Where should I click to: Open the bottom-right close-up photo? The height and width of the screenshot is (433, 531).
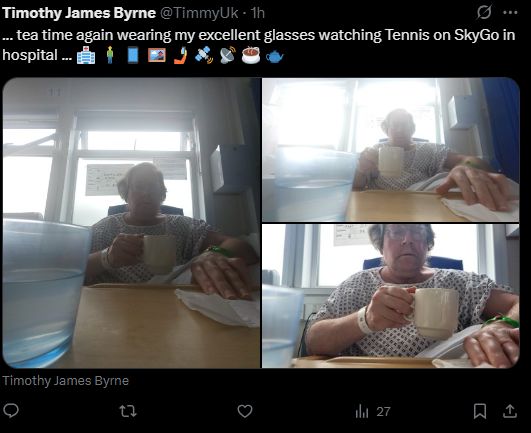tap(391, 296)
